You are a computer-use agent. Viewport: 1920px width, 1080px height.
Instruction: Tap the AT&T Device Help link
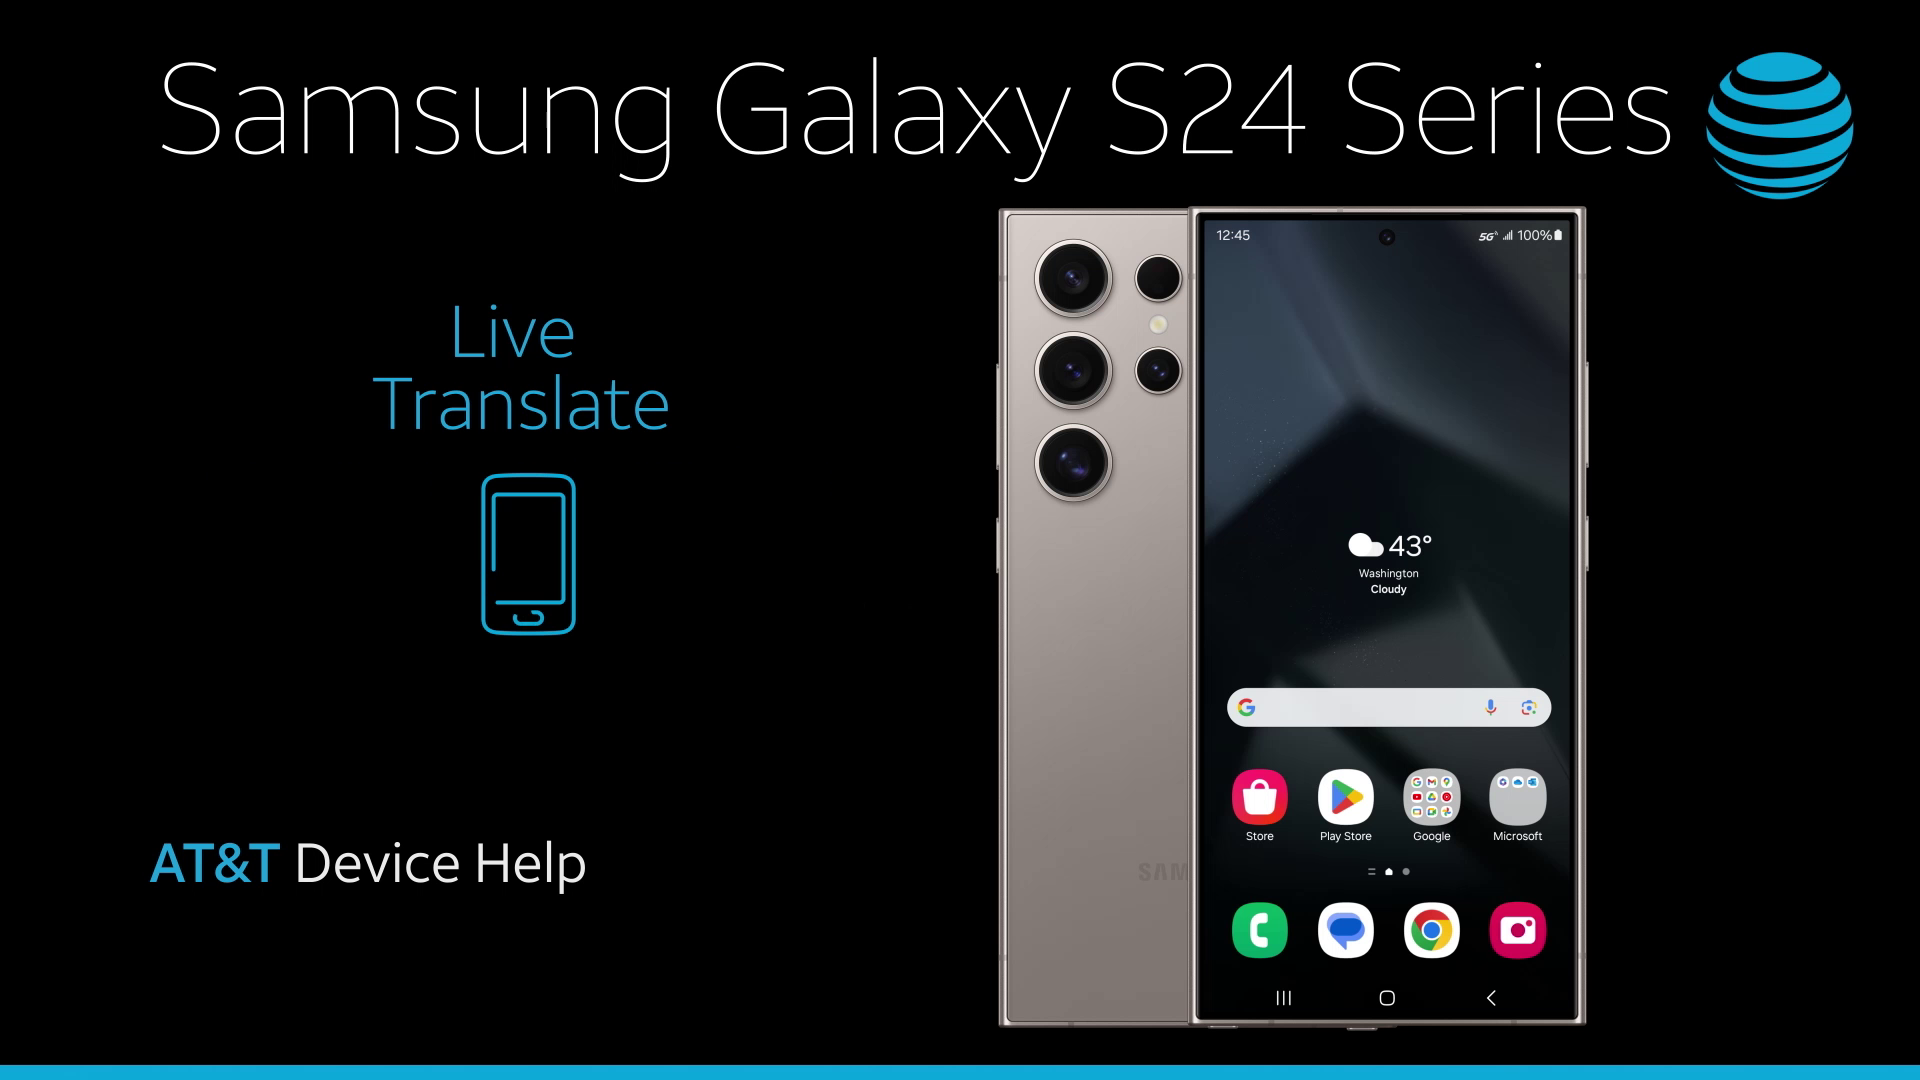pyautogui.click(x=368, y=864)
